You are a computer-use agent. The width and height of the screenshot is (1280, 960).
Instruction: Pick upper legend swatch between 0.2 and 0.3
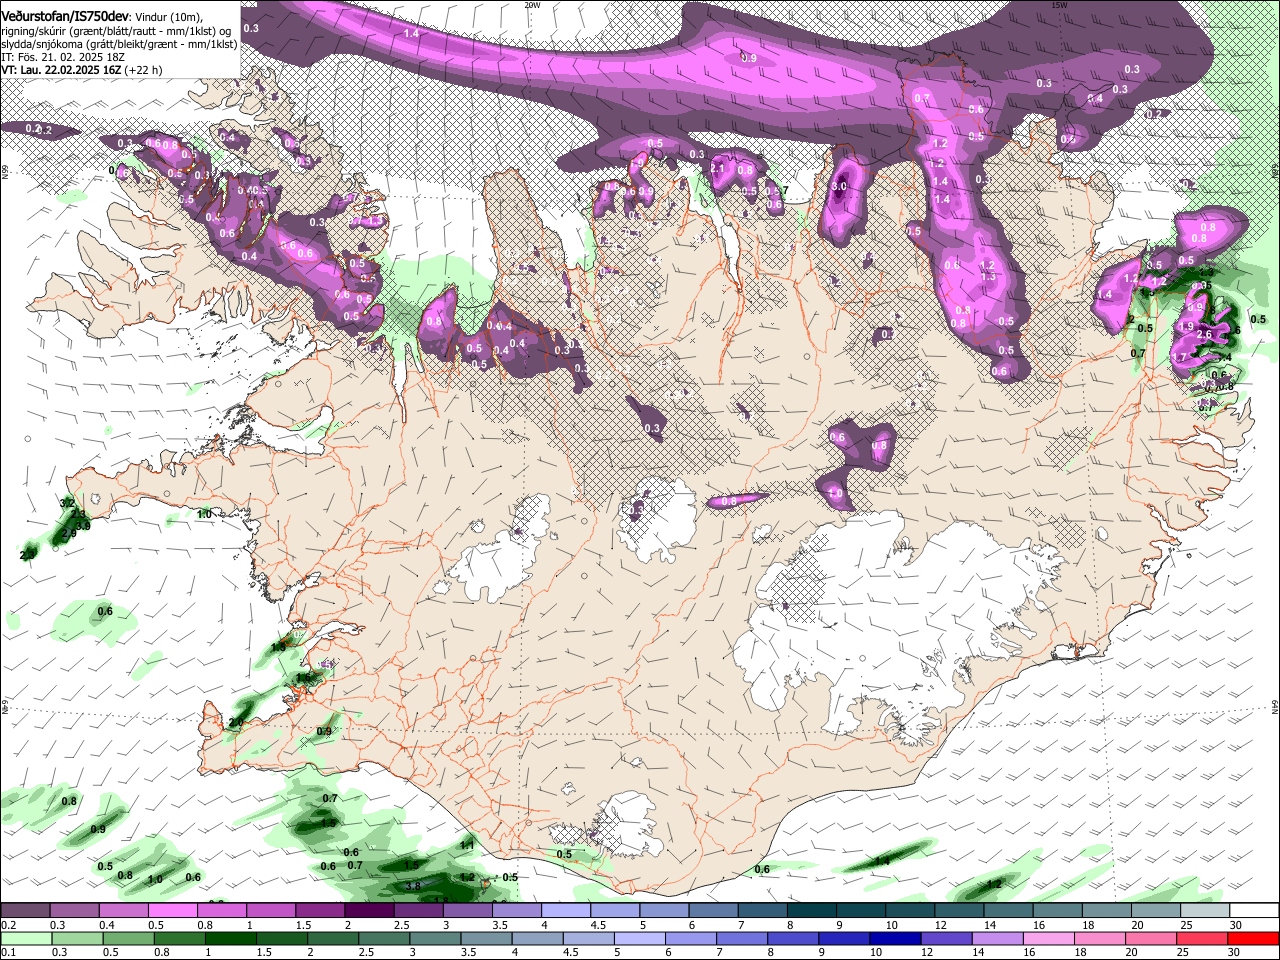25,910
